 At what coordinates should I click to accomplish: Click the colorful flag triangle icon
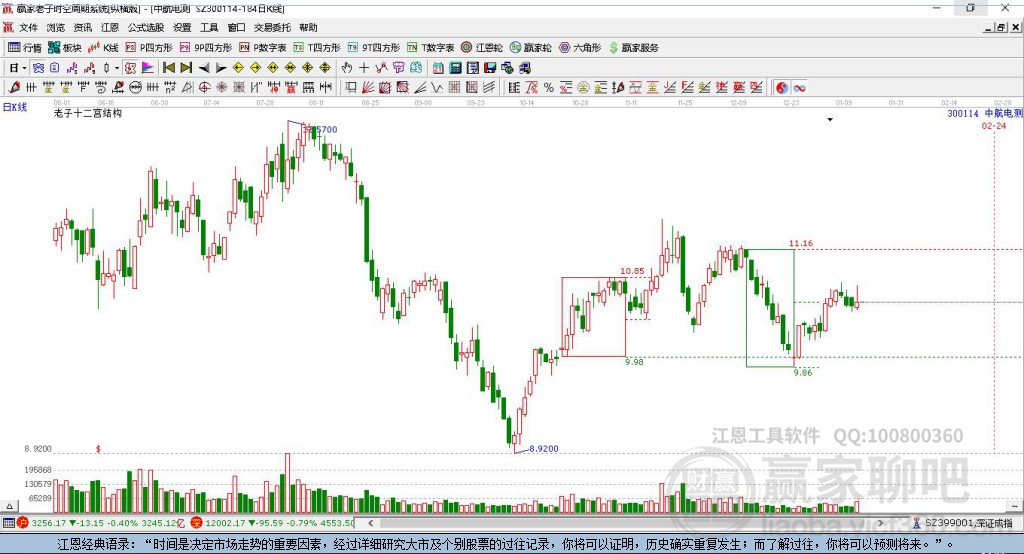pyautogui.click(x=148, y=68)
